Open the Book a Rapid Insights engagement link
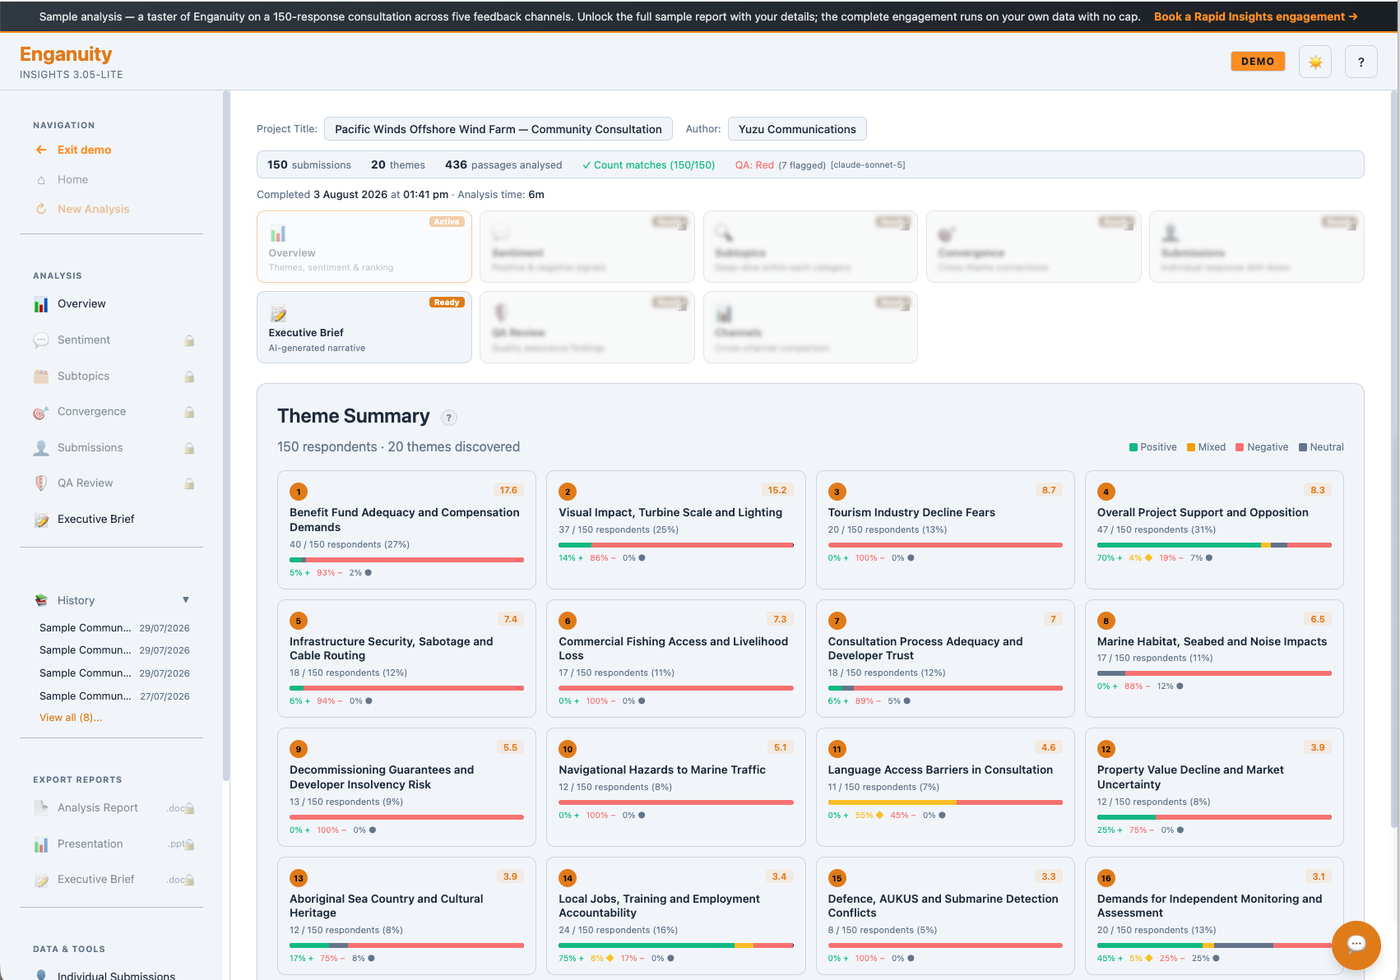 tap(1256, 16)
